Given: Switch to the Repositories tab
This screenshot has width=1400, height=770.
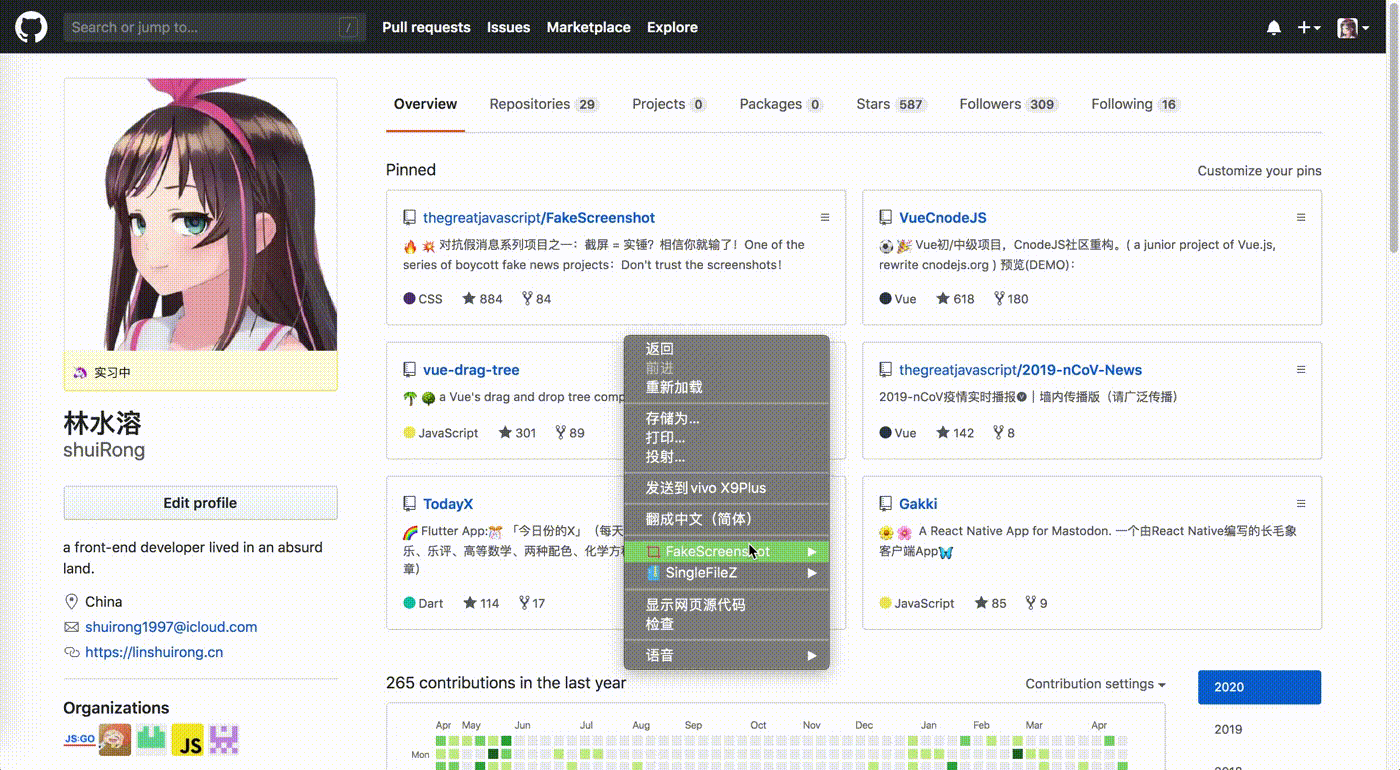Looking at the screenshot, I should [x=542, y=104].
